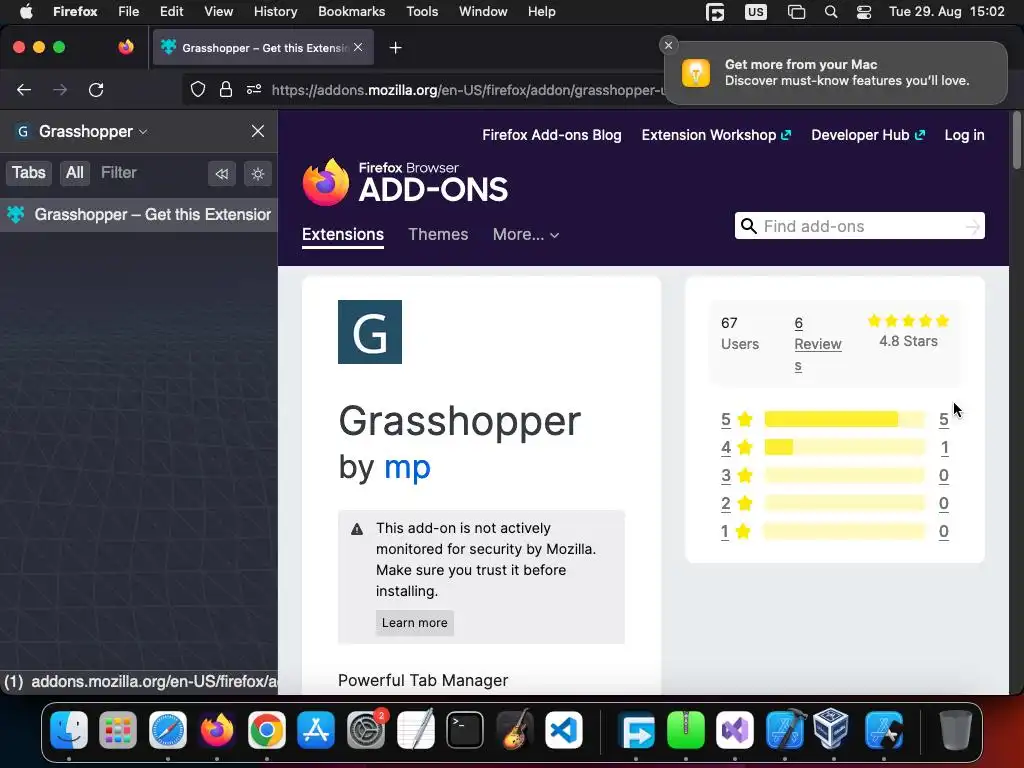Open the Get more from your Mac notification
This screenshot has height=768, width=1024.
click(836, 72)
